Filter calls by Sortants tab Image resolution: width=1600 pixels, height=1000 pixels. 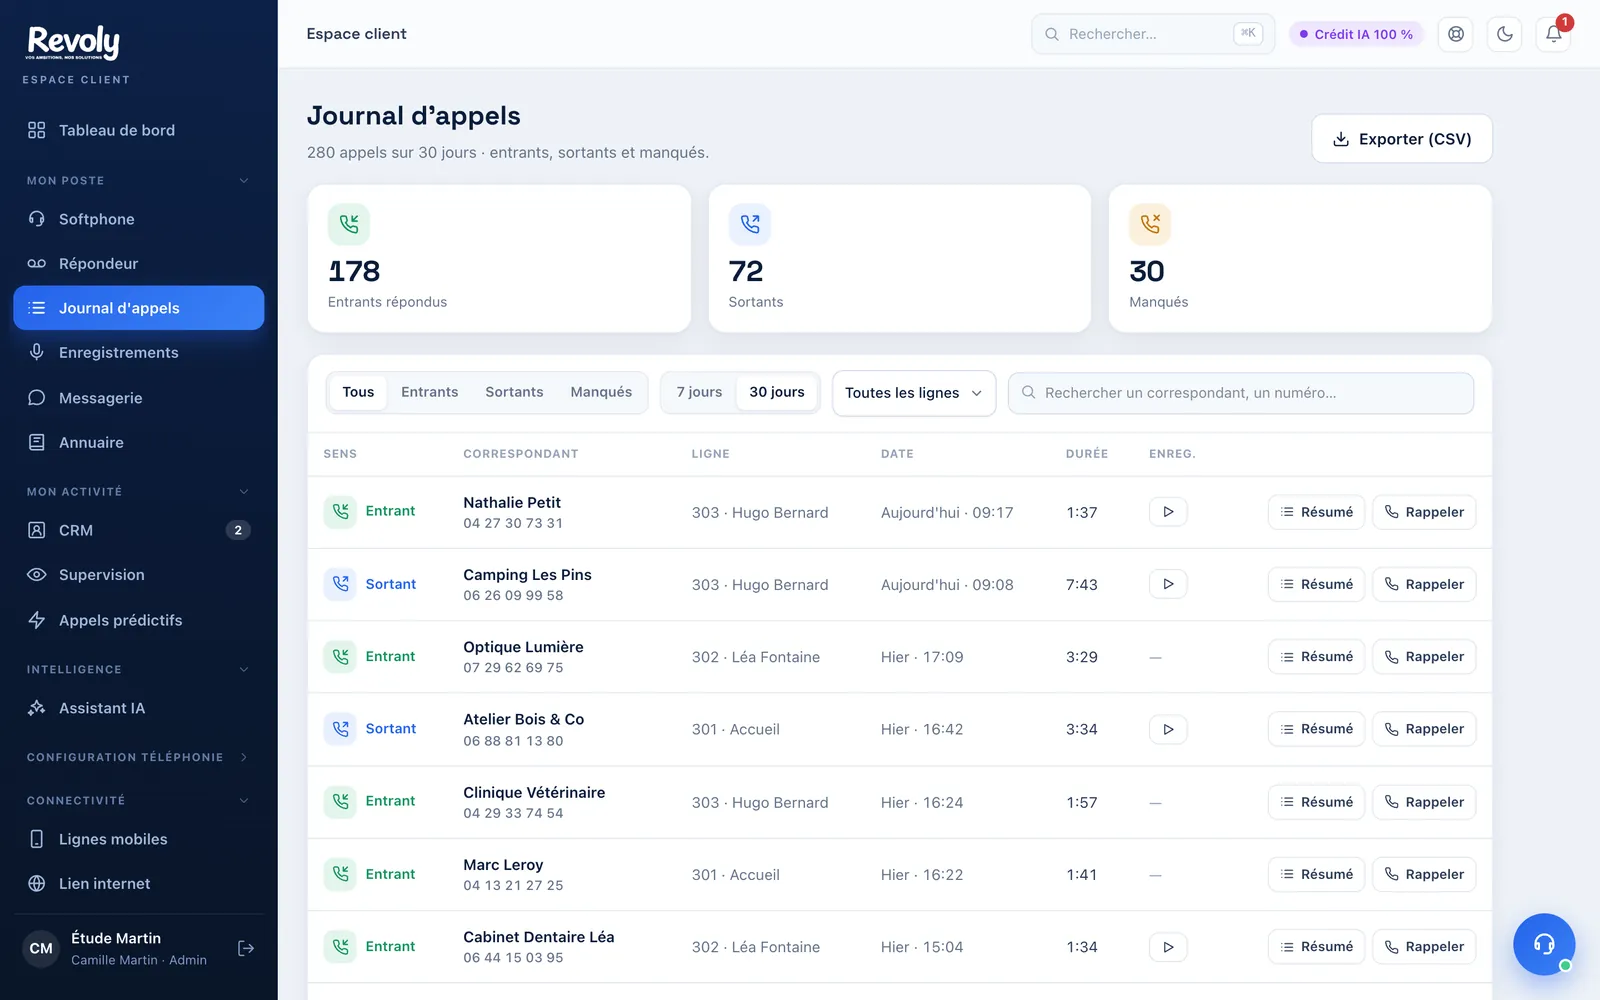click(514, 392)
